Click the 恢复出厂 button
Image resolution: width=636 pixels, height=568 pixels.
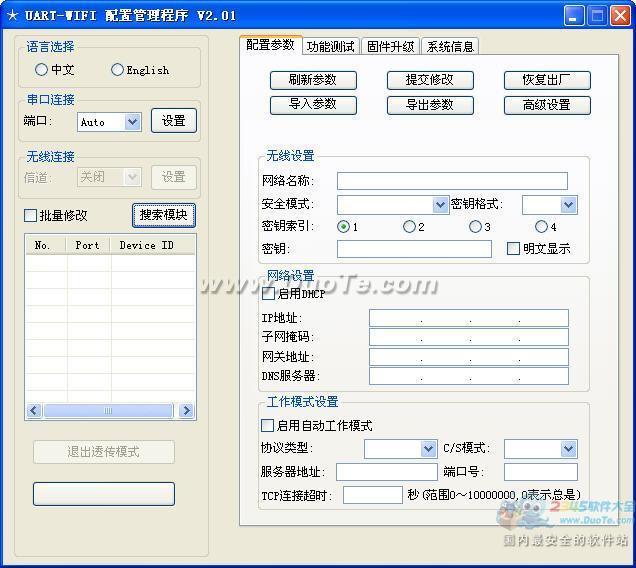(x=547, y=80)
